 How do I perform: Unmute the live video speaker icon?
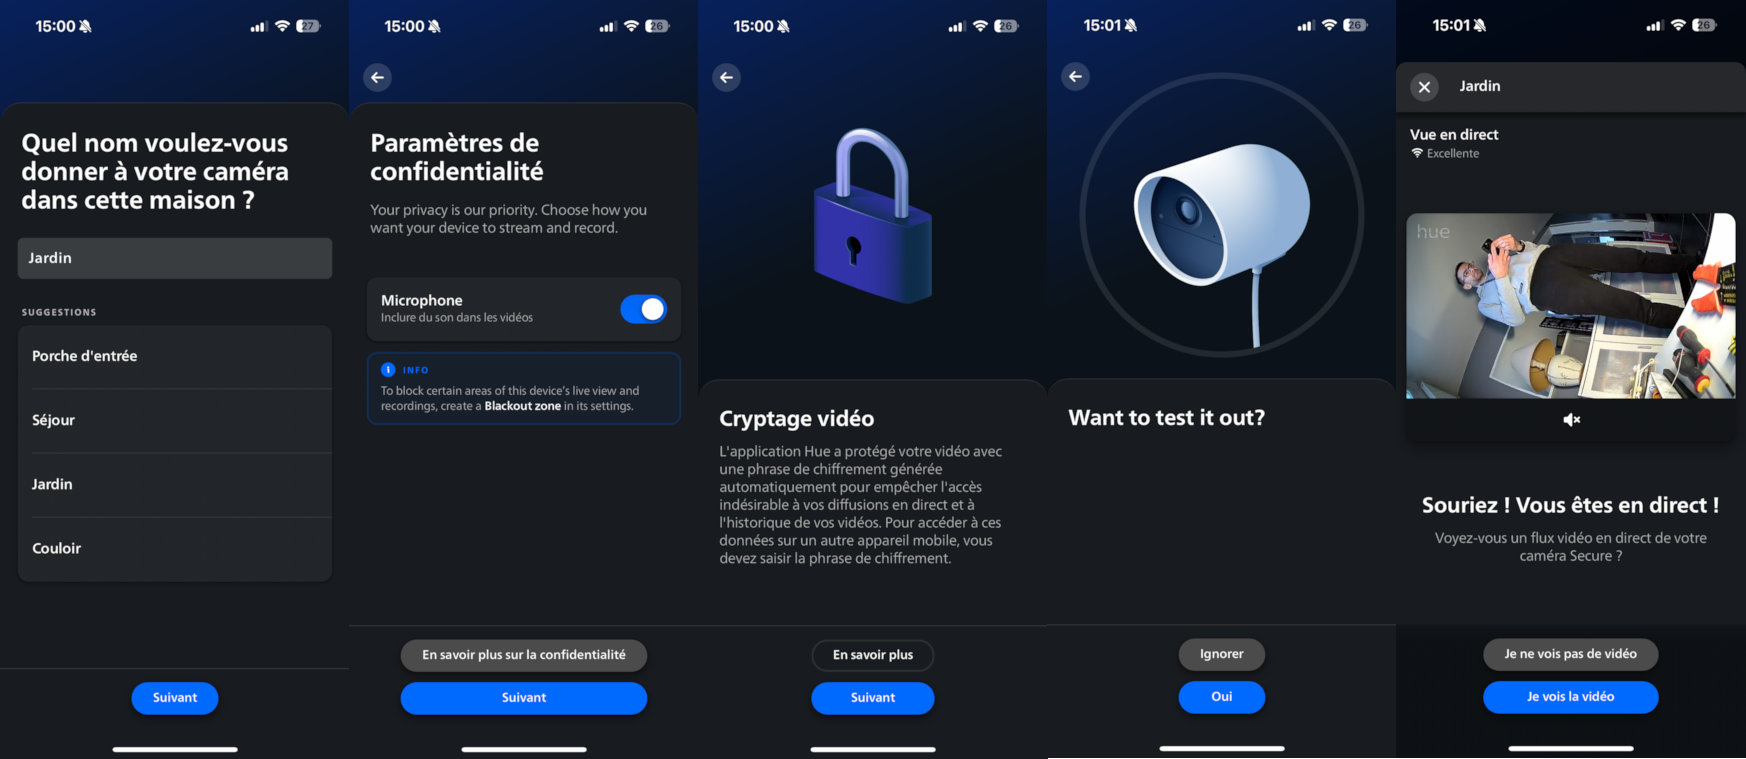click(1571, 420)
